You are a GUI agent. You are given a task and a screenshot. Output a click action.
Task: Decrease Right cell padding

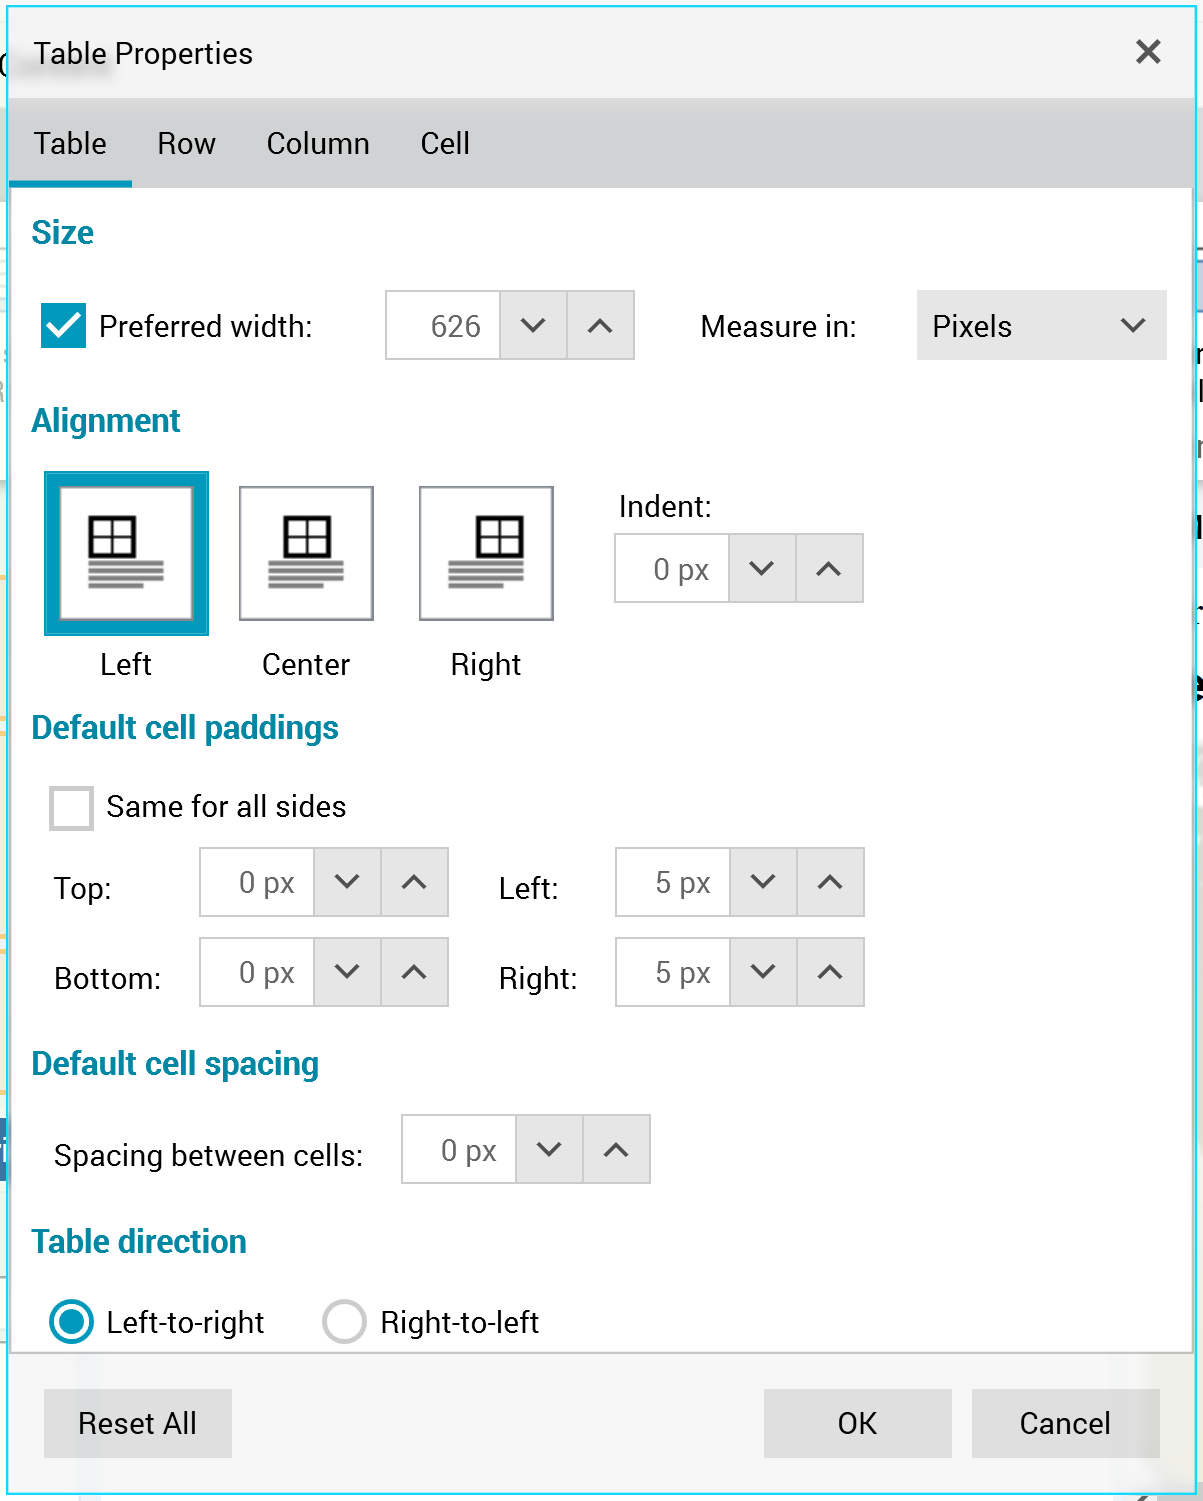point(763,972)
